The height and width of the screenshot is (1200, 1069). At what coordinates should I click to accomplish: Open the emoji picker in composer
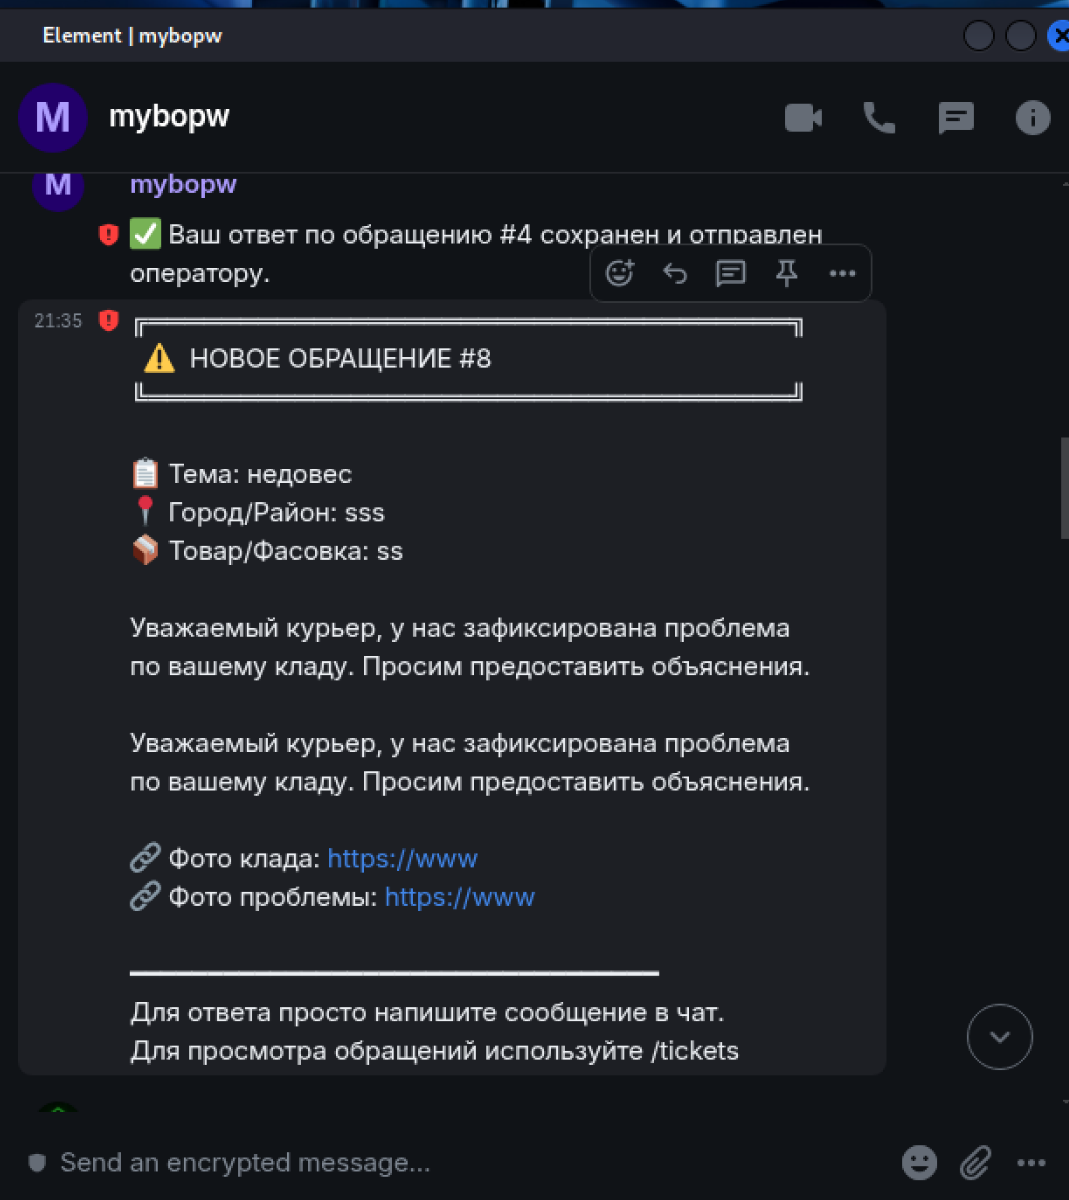(x=919, y=1162)
